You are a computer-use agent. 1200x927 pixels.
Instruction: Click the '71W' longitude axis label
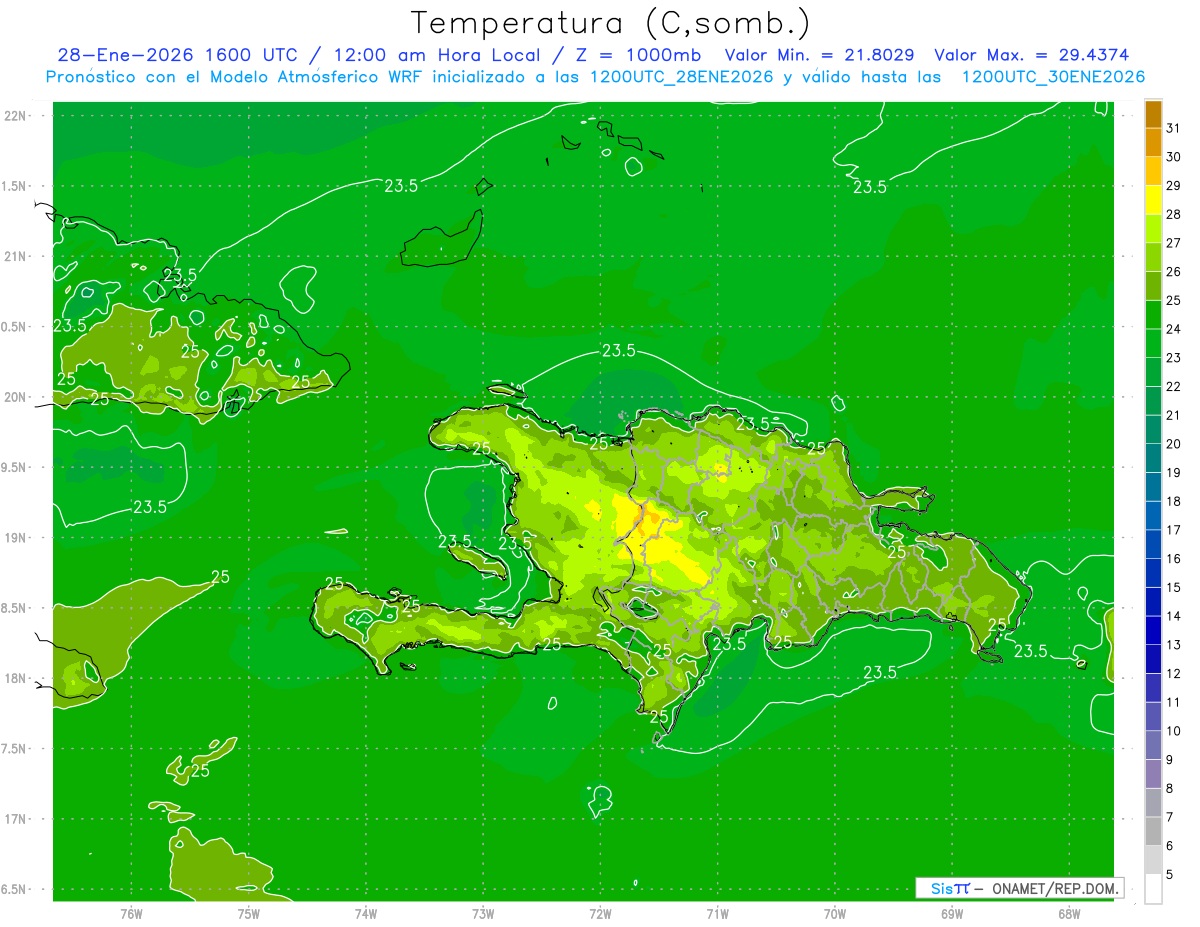tap(717, 913)
